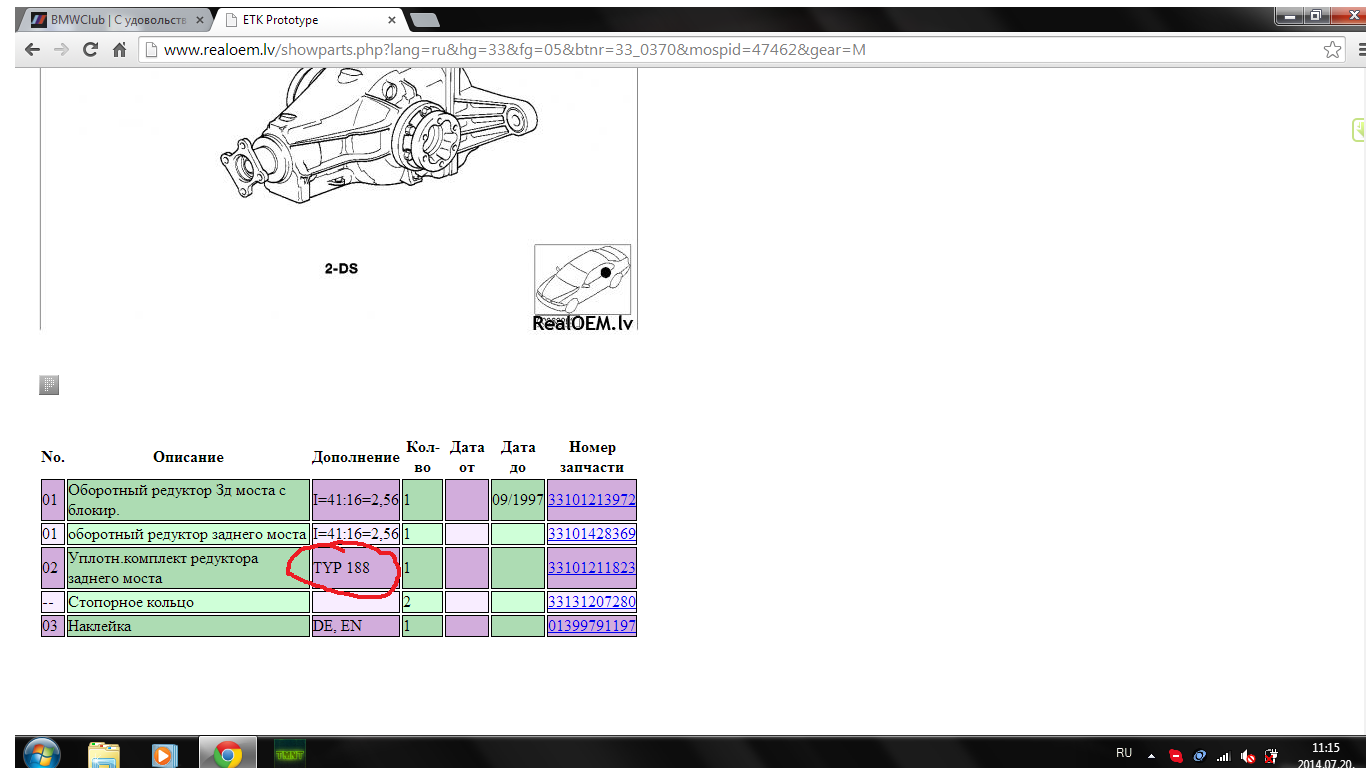Open File Explorer taskbar icon
The width and height of the screenshot is (1366, 768).
click(x=104, y=754)
